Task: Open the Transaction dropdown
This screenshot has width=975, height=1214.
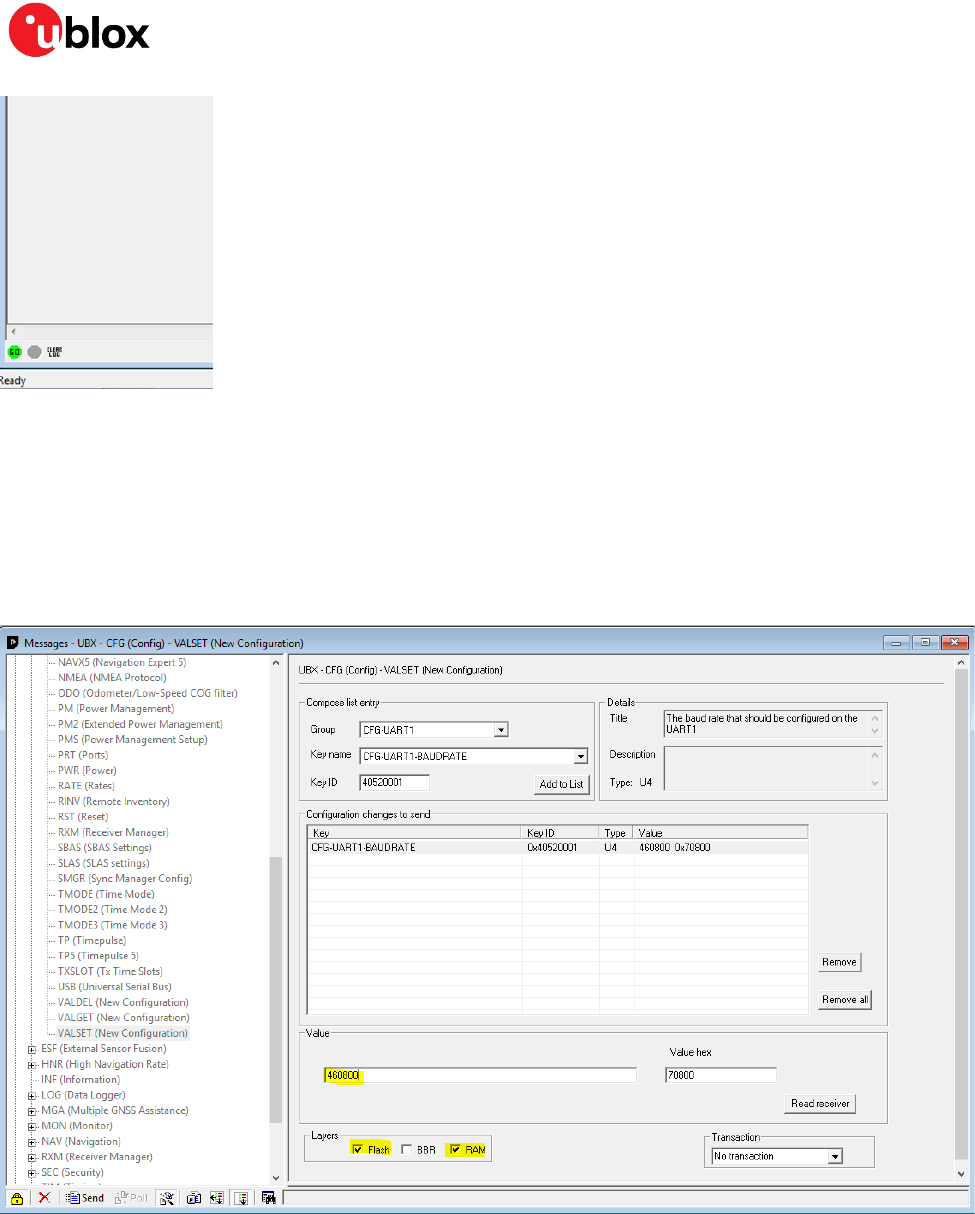Action: [836, 1156]
